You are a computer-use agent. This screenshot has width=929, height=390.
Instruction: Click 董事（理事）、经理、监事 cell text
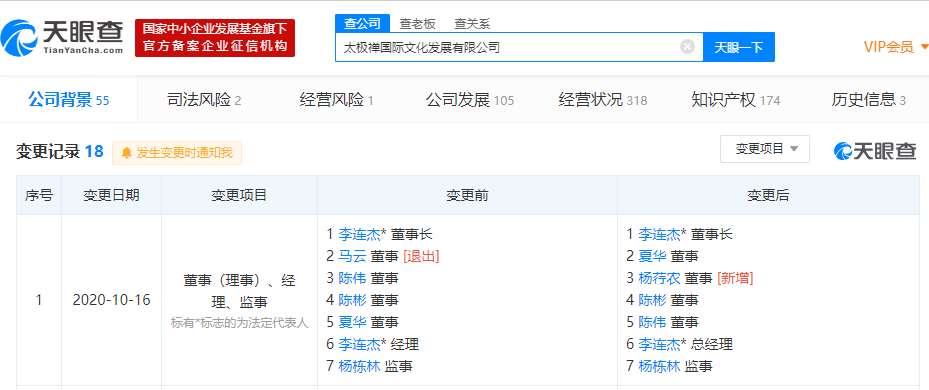click(x=239, y=292)
